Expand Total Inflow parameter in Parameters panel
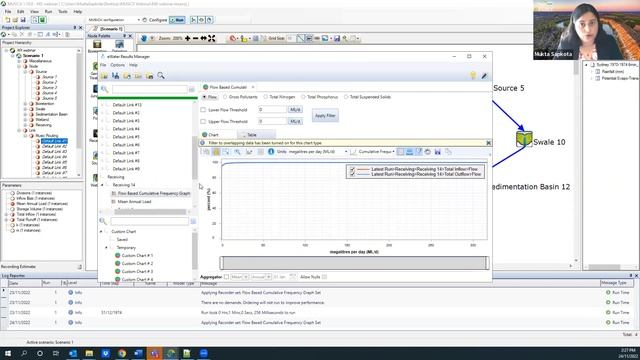This screenshot has height=360, width=640. (6, 214)
